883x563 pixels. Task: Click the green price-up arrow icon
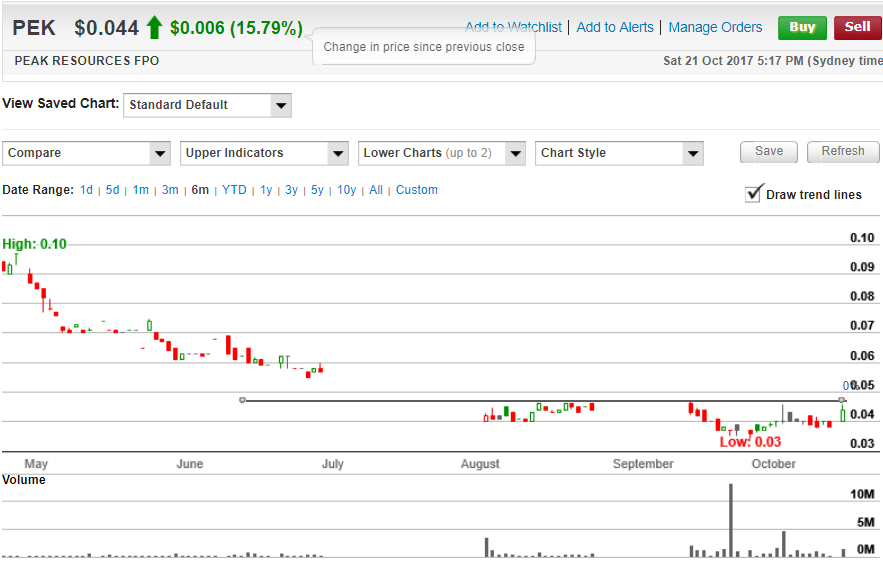pyautogui.click(x=154, y=27)
